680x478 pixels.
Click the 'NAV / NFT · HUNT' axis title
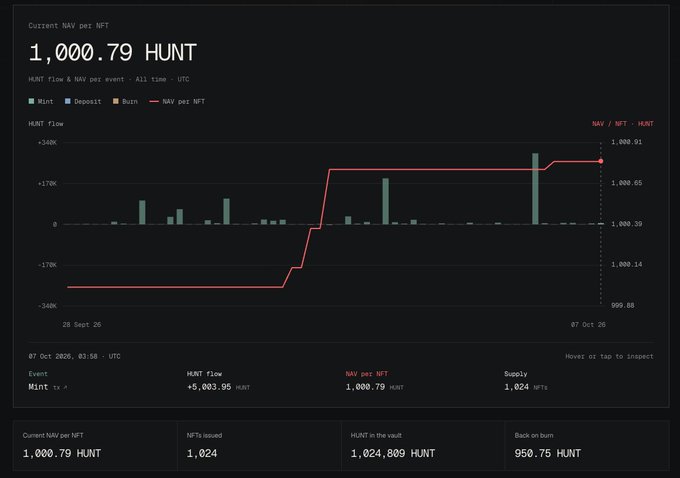[623, 124]
